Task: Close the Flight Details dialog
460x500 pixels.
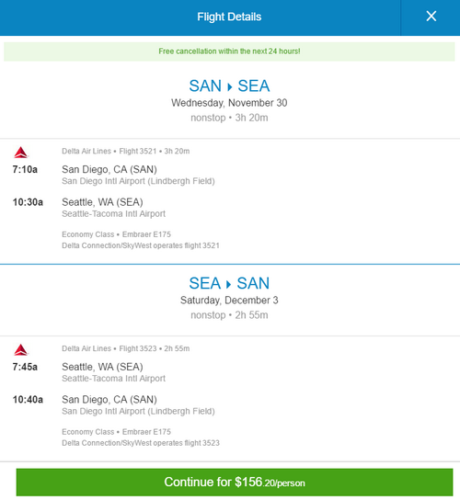Action: point(431,16)
